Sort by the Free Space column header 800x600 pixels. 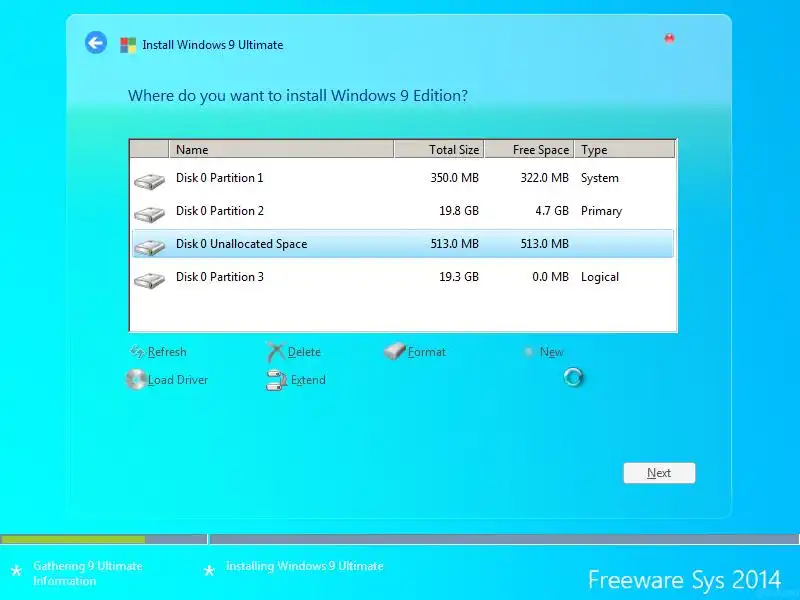point(529,149)
